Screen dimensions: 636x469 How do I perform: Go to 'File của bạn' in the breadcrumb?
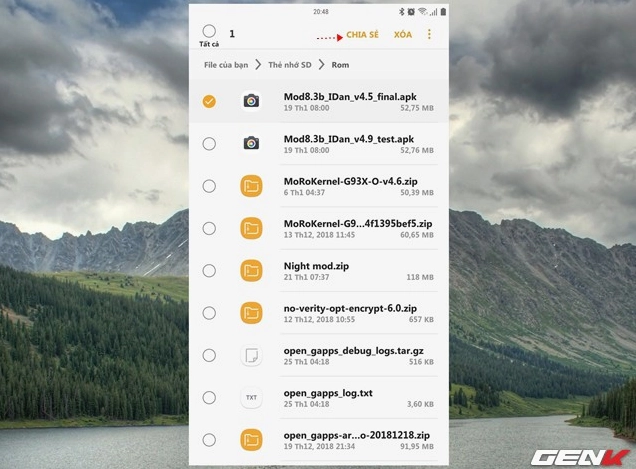click(226, 65)
